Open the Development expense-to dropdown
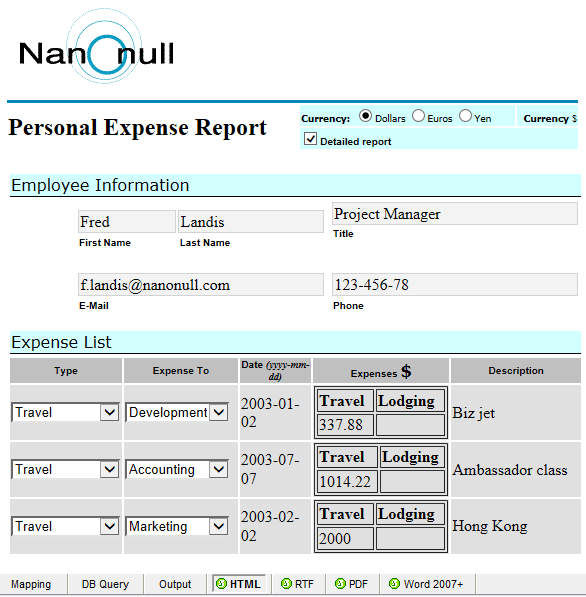 (x=177, y=412)
